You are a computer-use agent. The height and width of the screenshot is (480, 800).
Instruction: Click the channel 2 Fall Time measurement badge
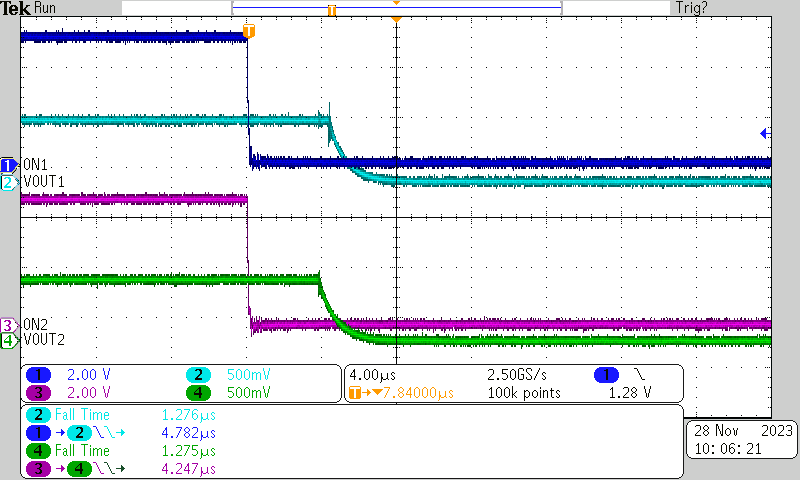point(38,415)
